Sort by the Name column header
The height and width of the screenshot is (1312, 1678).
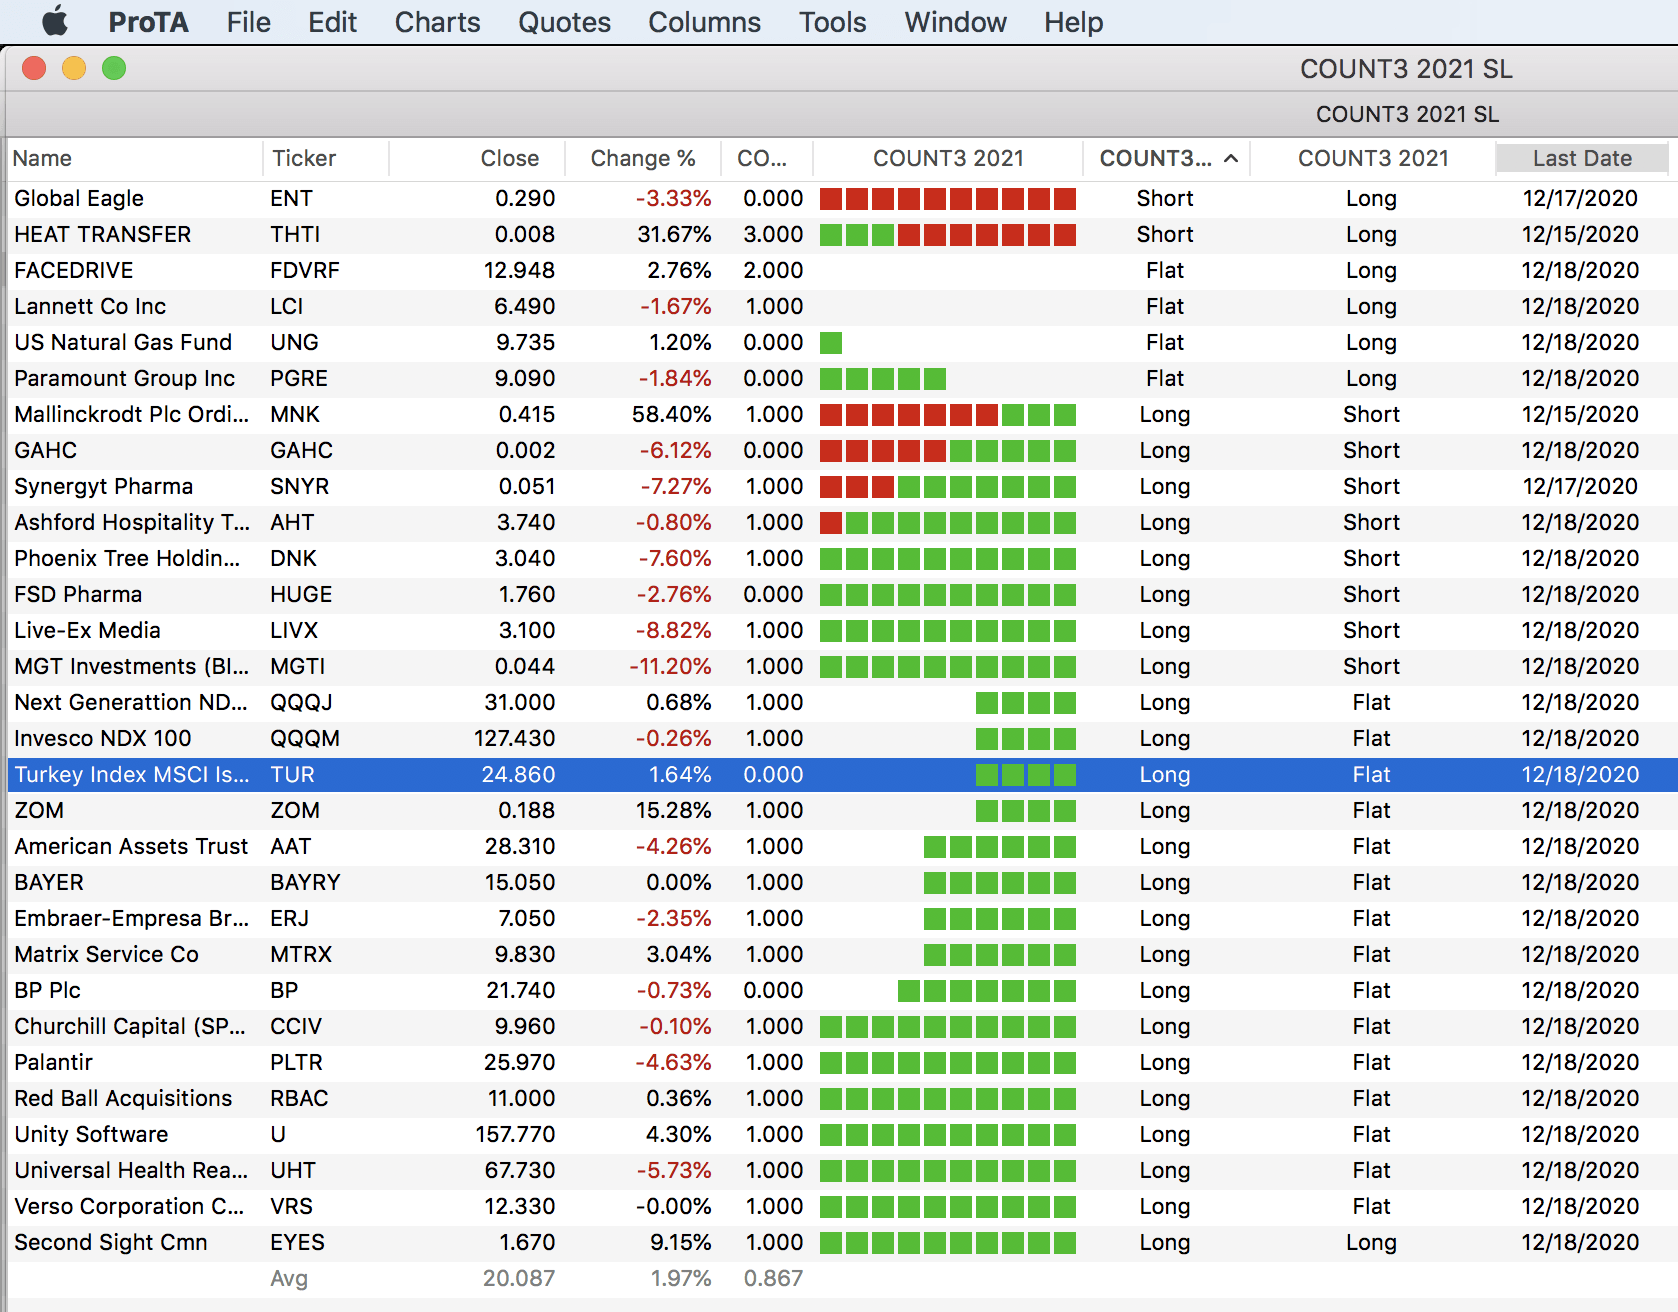(135, 158)
